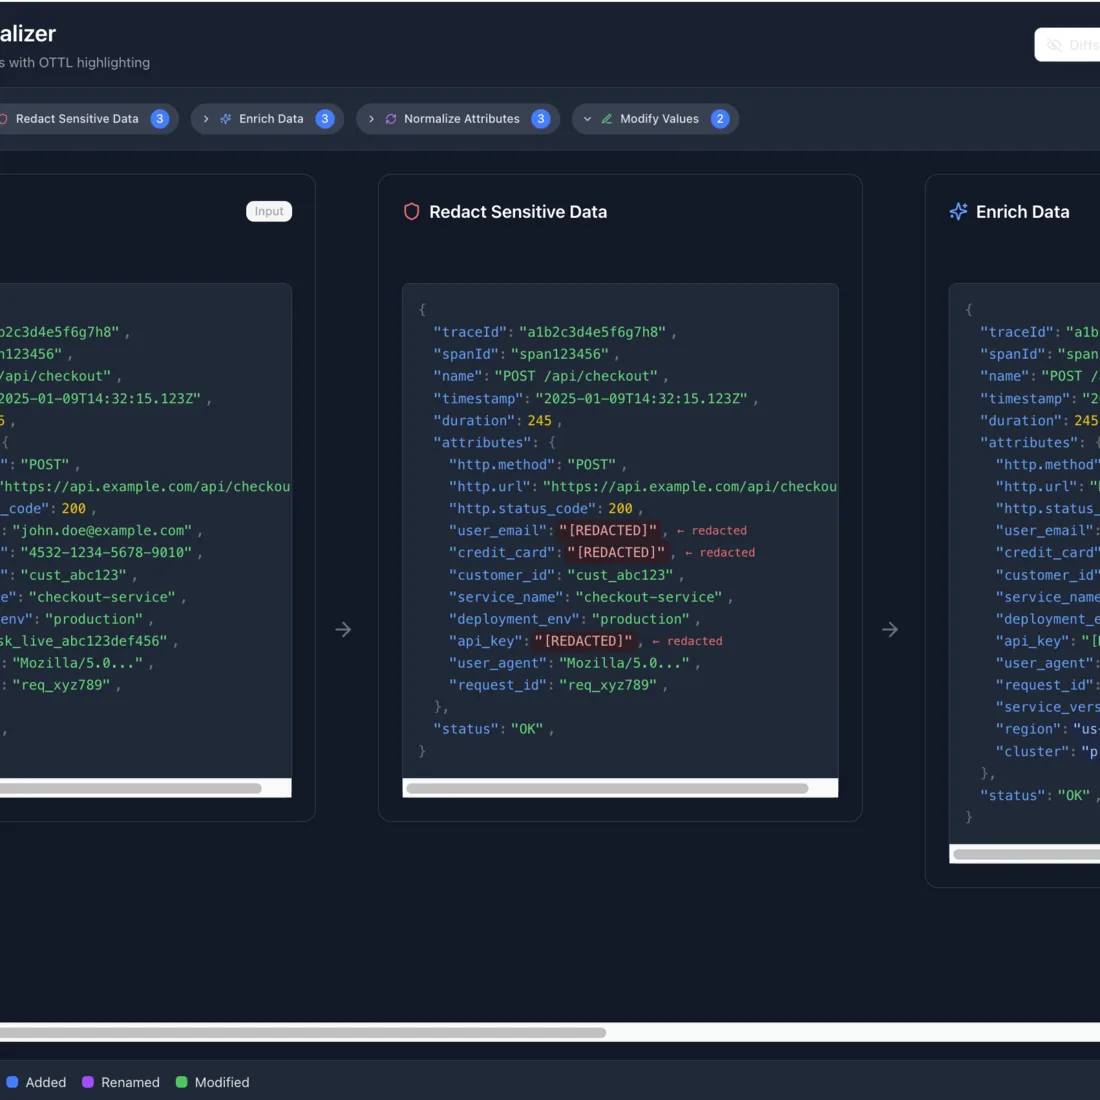The width and height of the screenshot is (1100, 1100).
Task: Toggle the Diffs visibility button
Action: 1067,45
